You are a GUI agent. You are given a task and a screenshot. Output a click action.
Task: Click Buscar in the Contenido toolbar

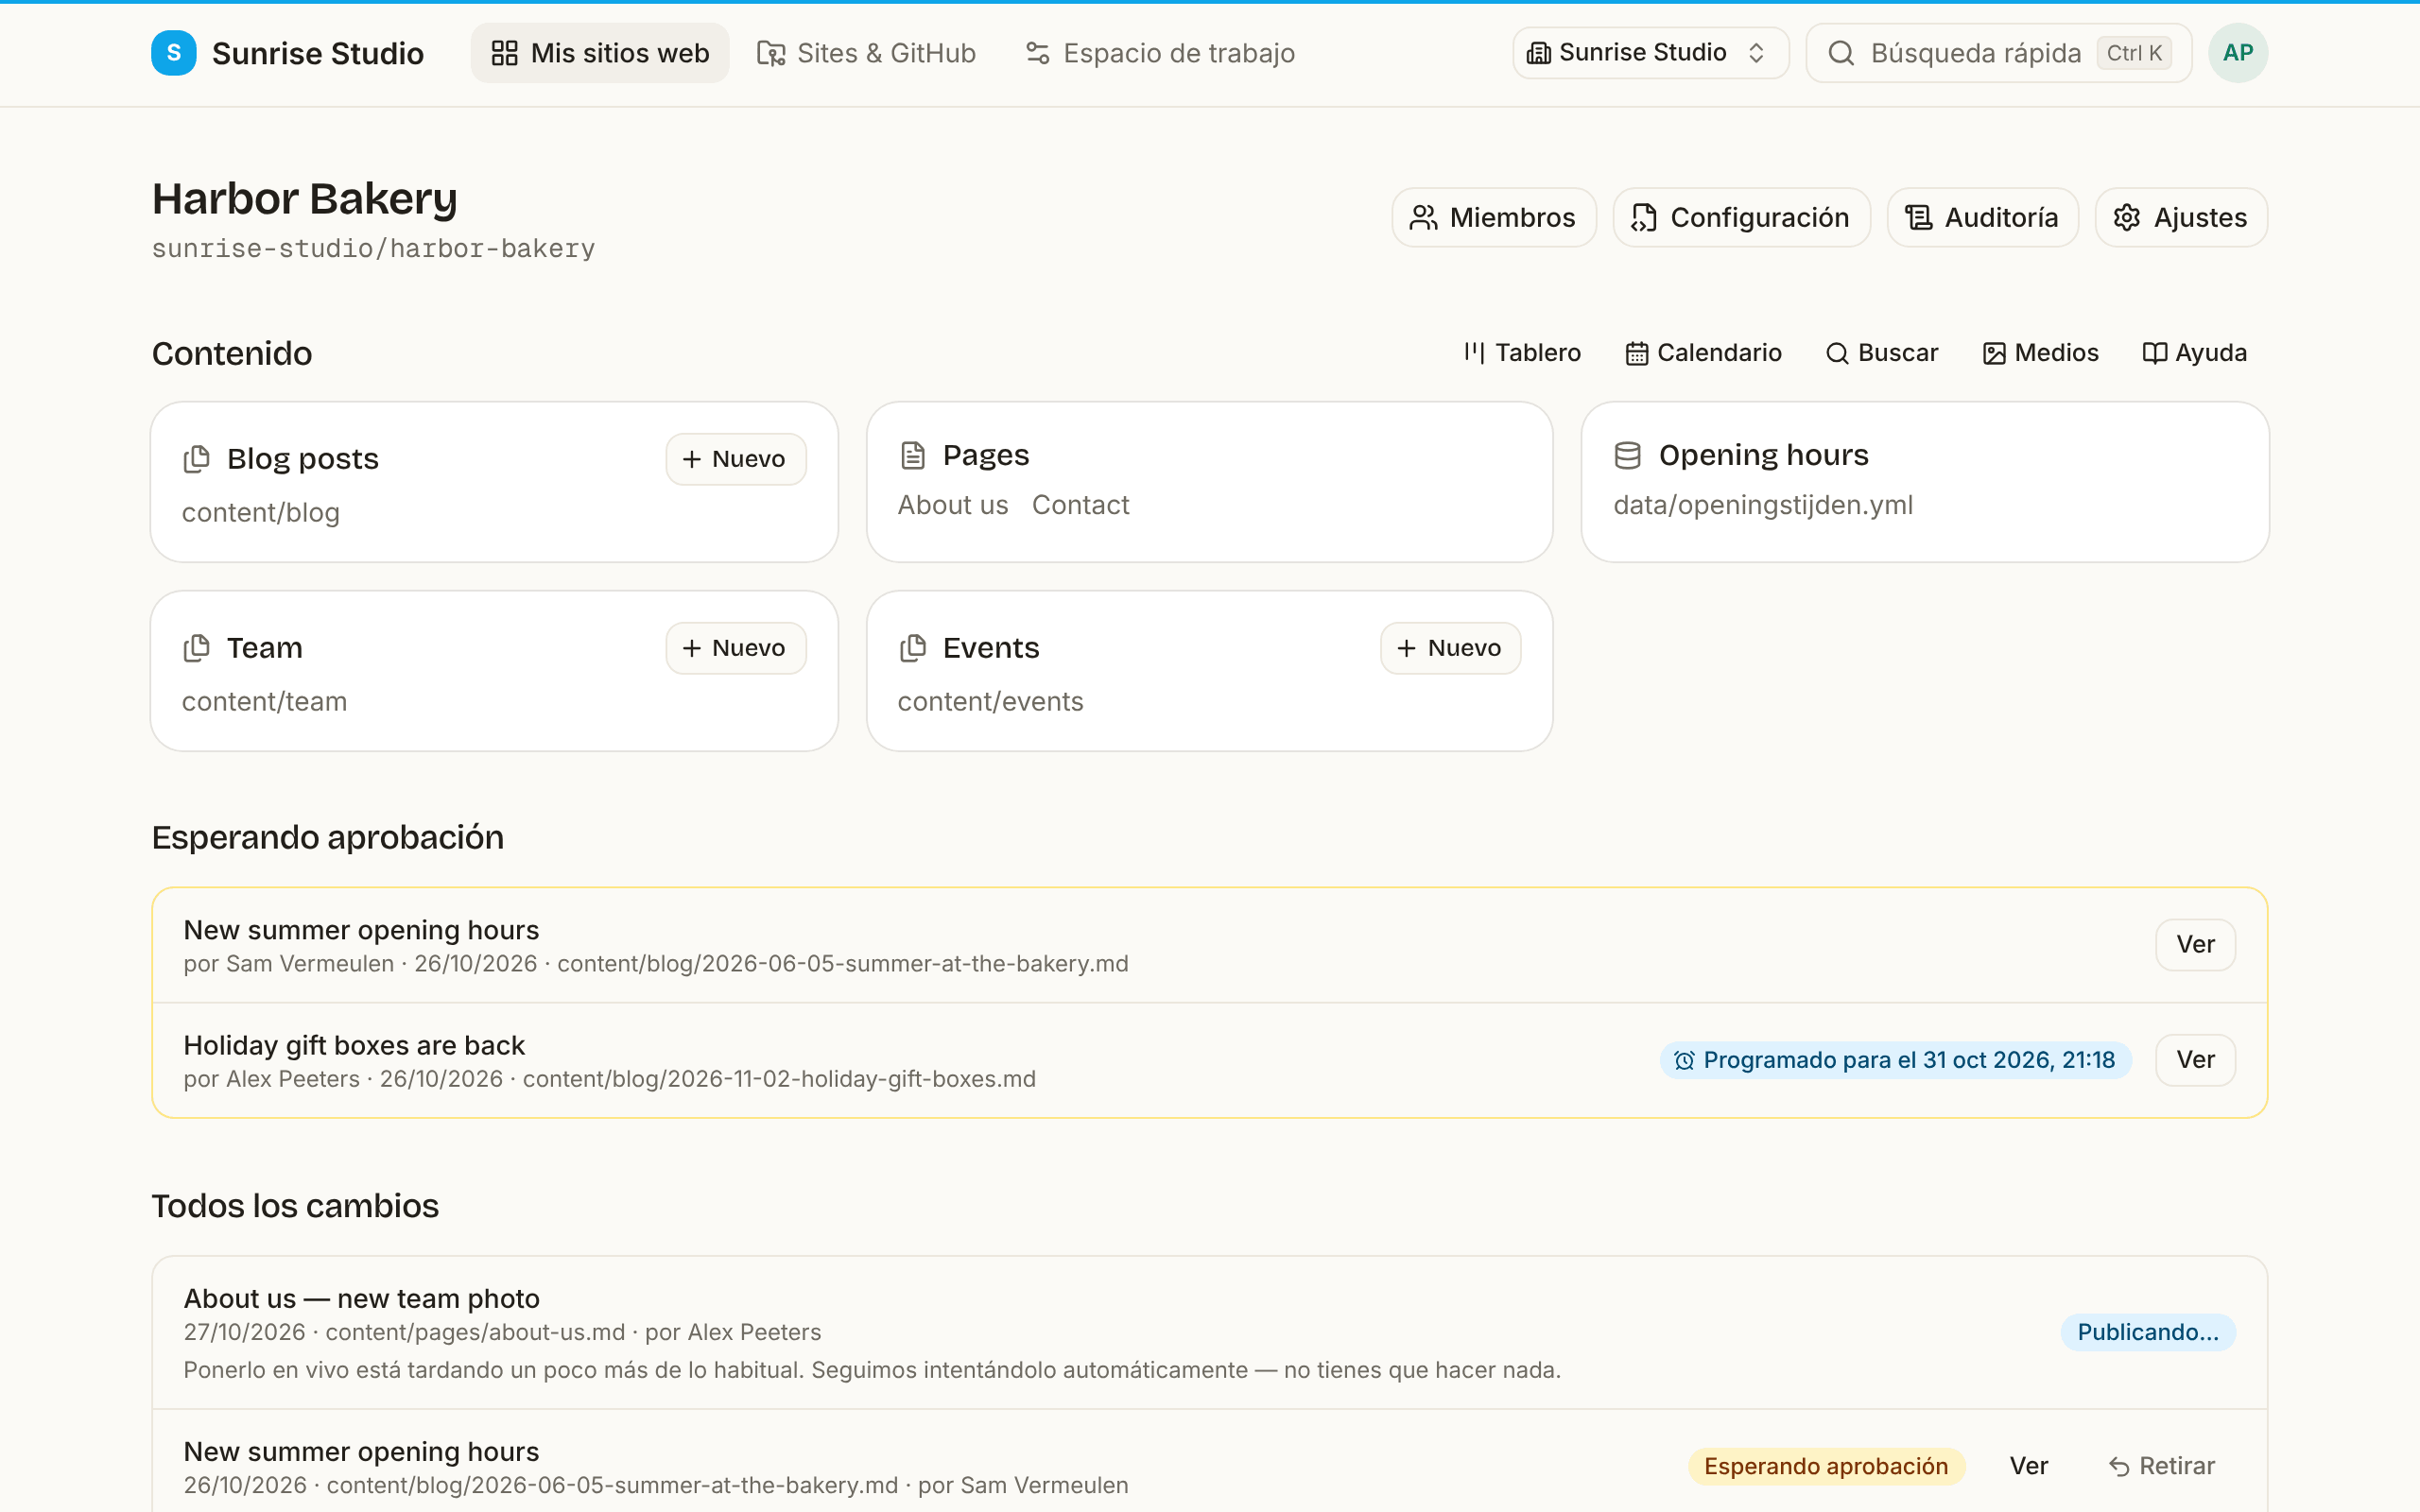[x=1881, y=353]
